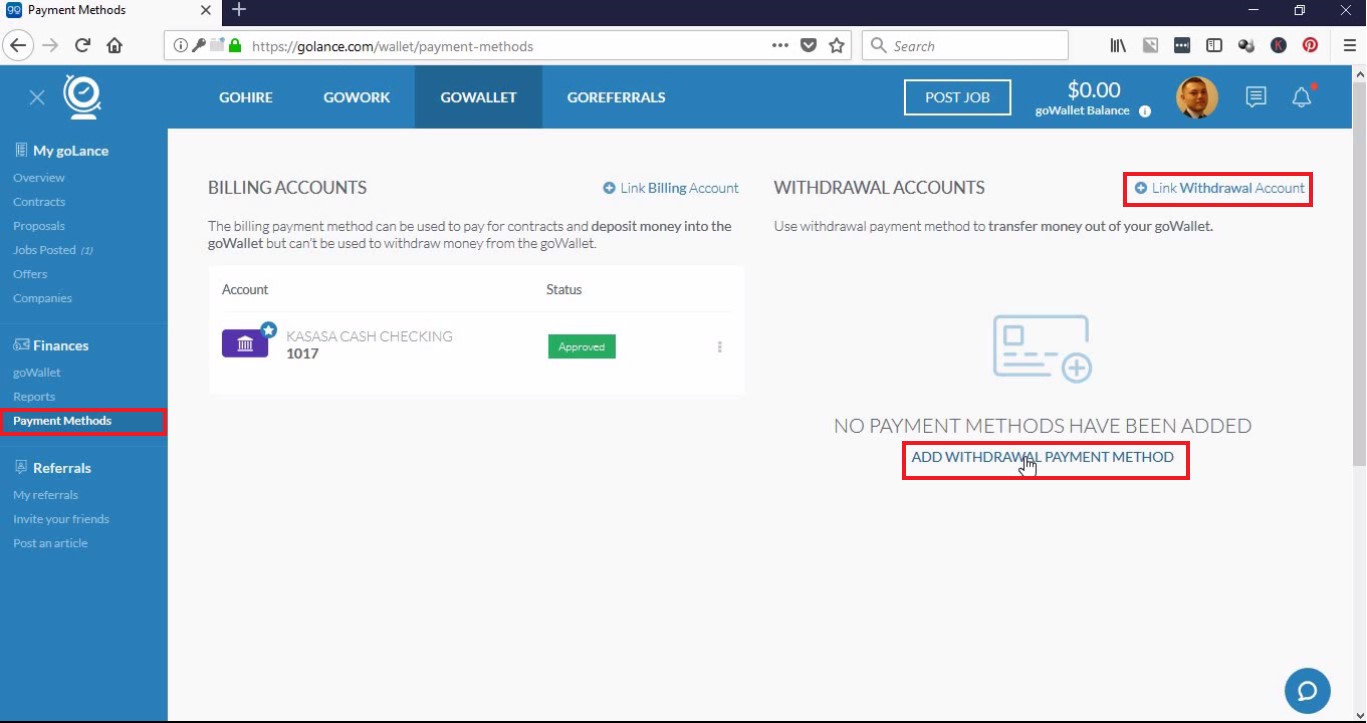
Task: Open Offers in the sidebar
Action: pos(30,274)
